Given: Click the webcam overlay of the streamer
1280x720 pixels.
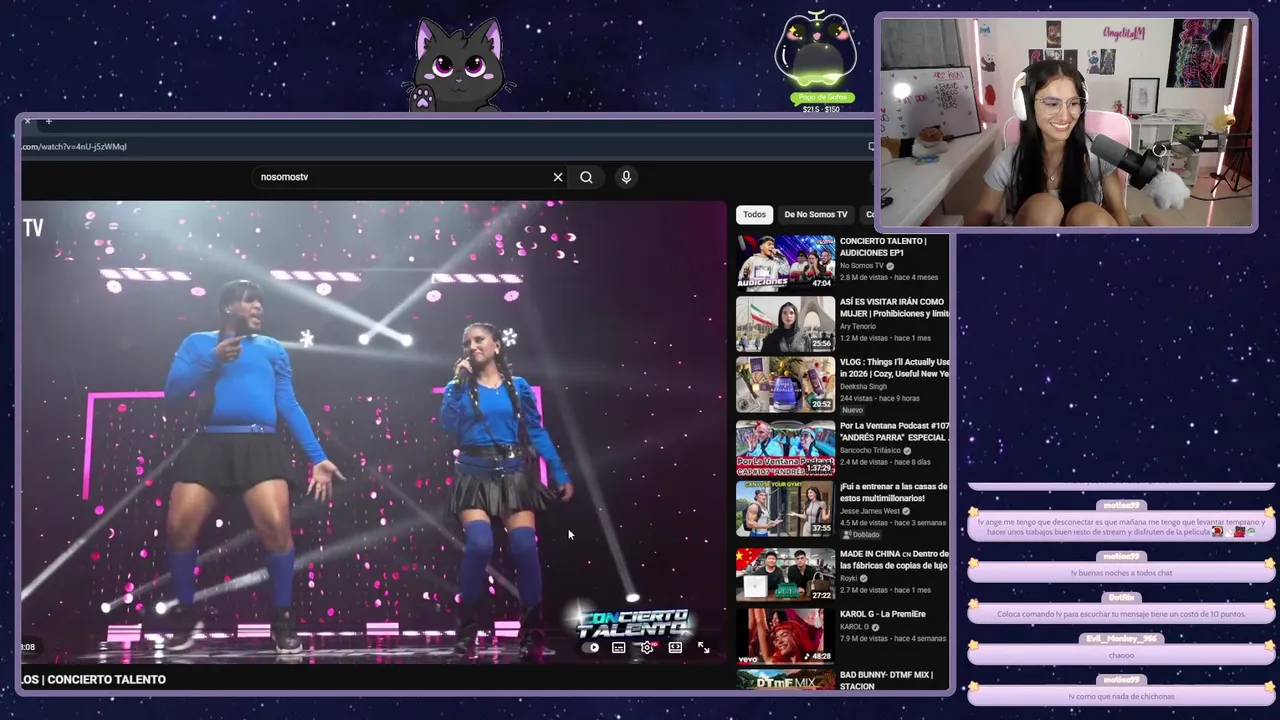Looking at the screenshot, I should pos(1066,122).
